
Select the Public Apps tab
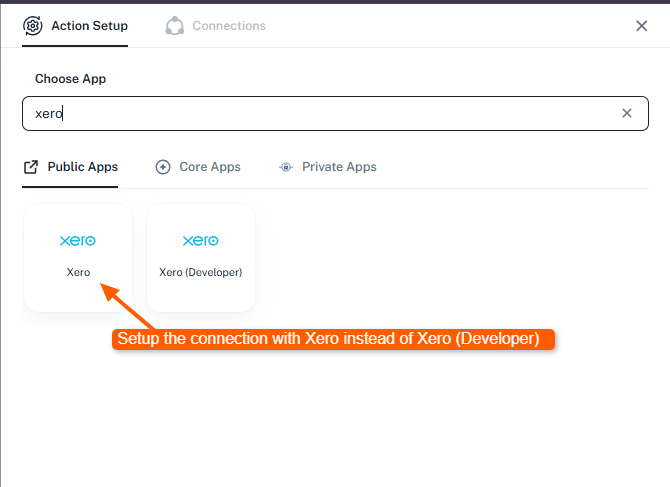(x=71, y=167)
